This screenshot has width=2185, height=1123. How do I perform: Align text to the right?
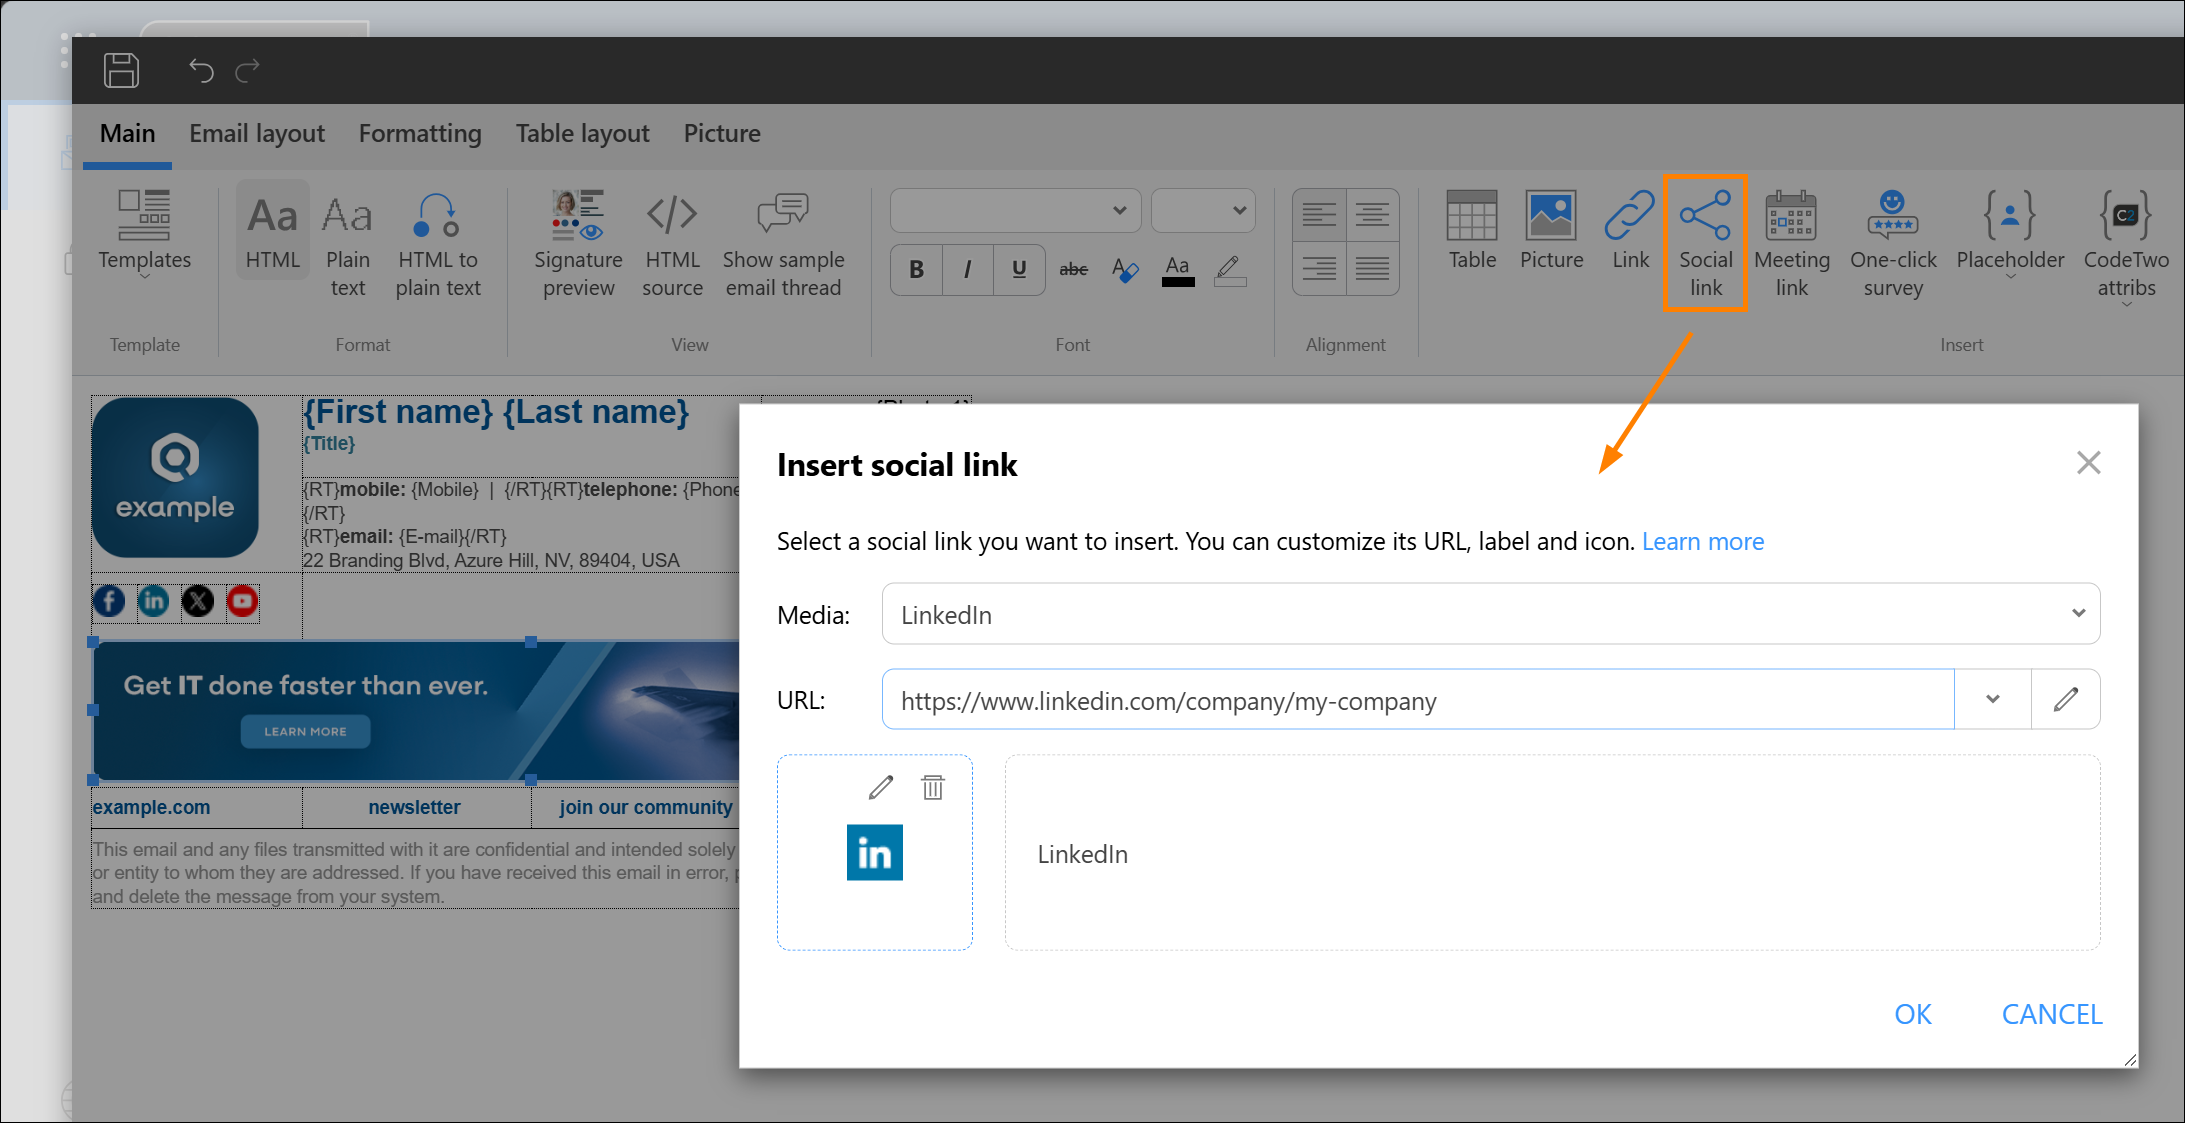[1319, 268]
